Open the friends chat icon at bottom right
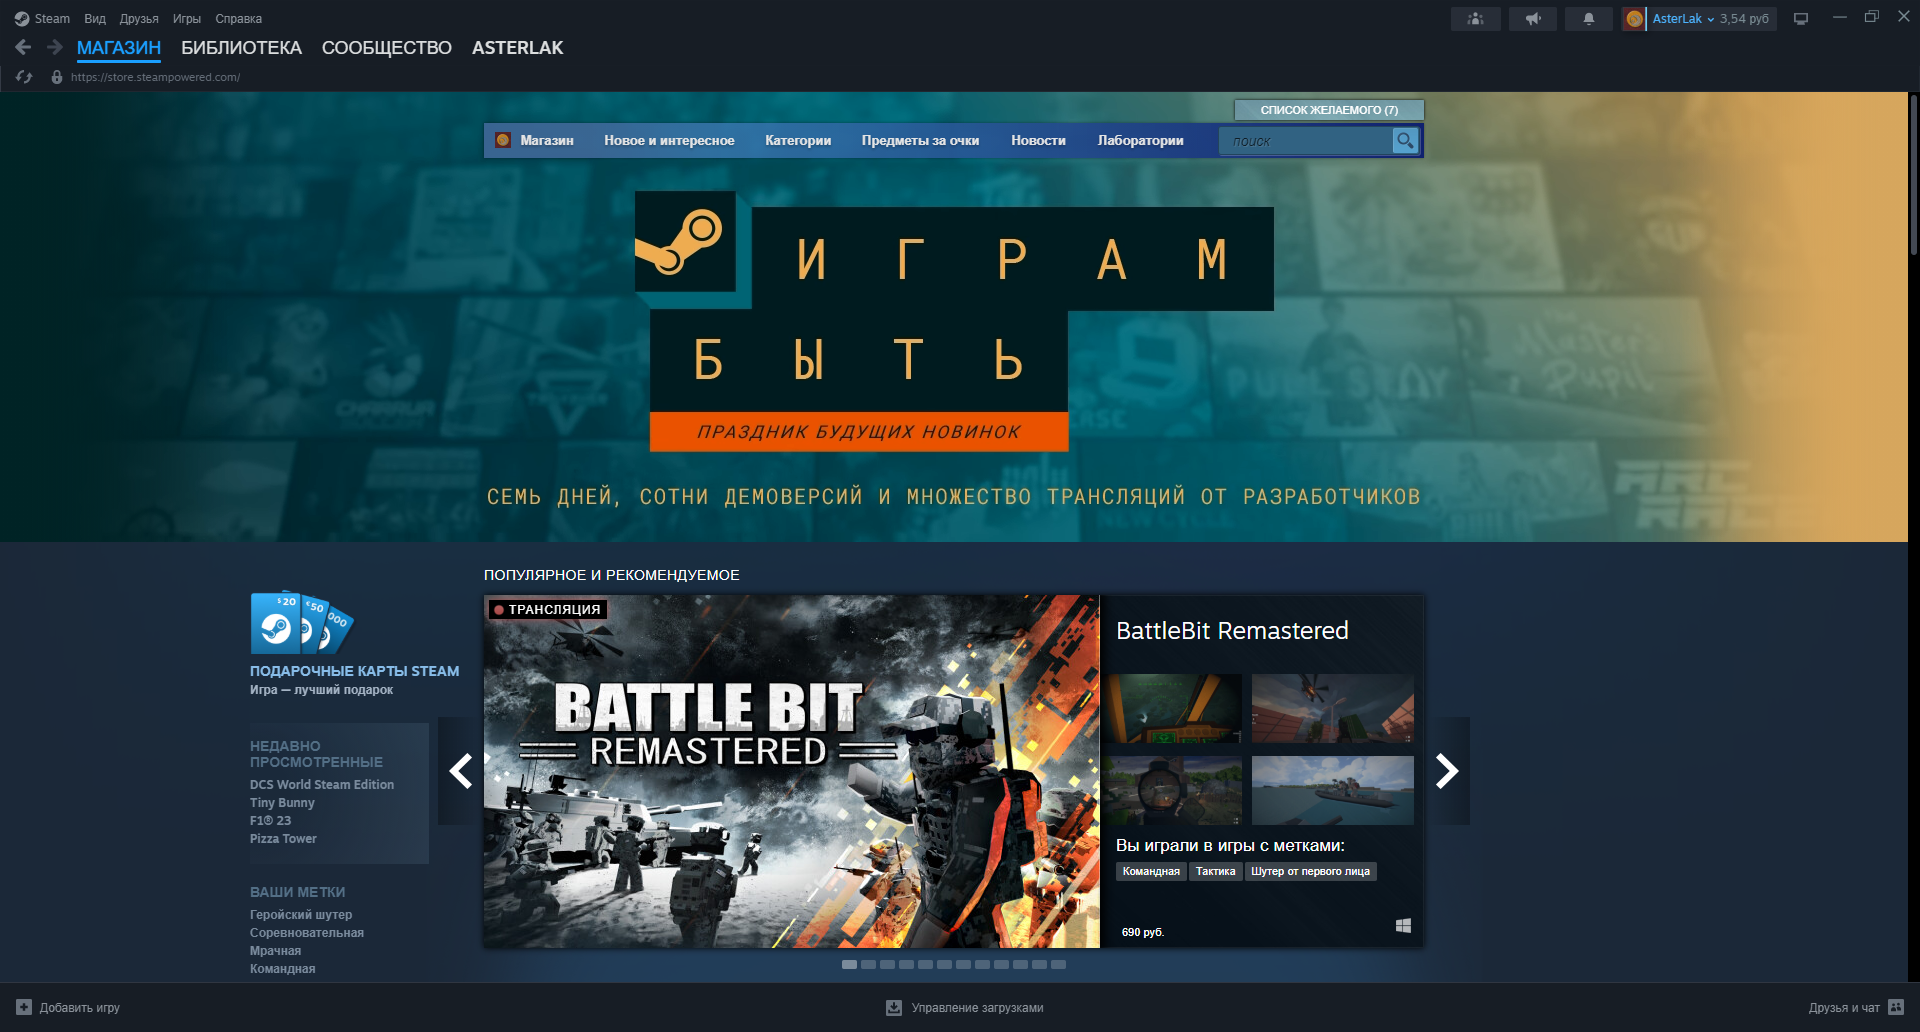This screenshot has width=1920, height=1032. (x=1896, y=1007)
